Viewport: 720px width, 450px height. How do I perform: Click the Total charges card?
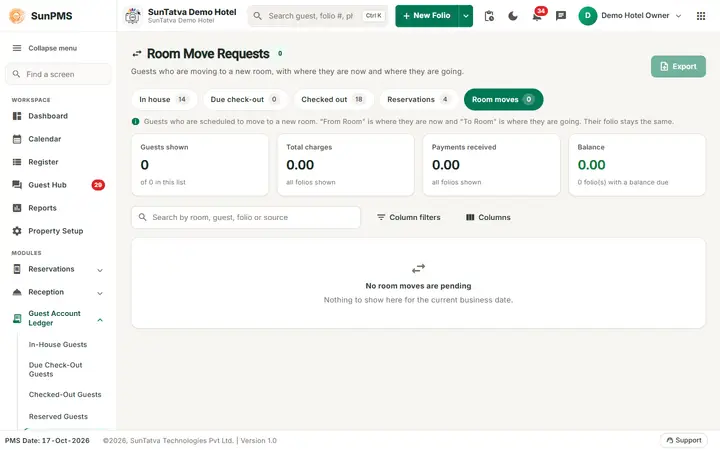[346, 165]
